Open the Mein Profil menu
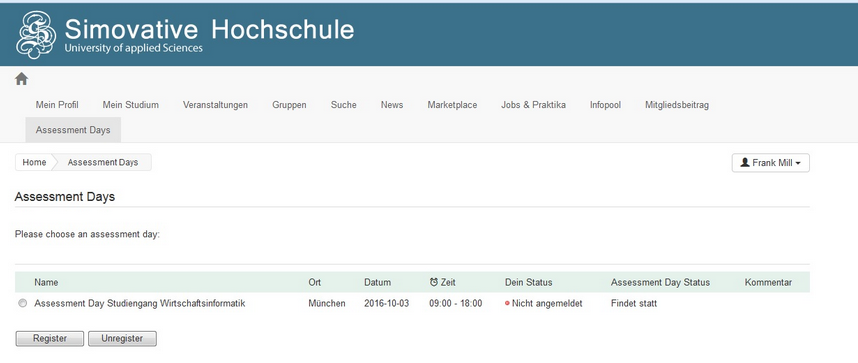This screenshot has height=363, width=858. [57, 105]
